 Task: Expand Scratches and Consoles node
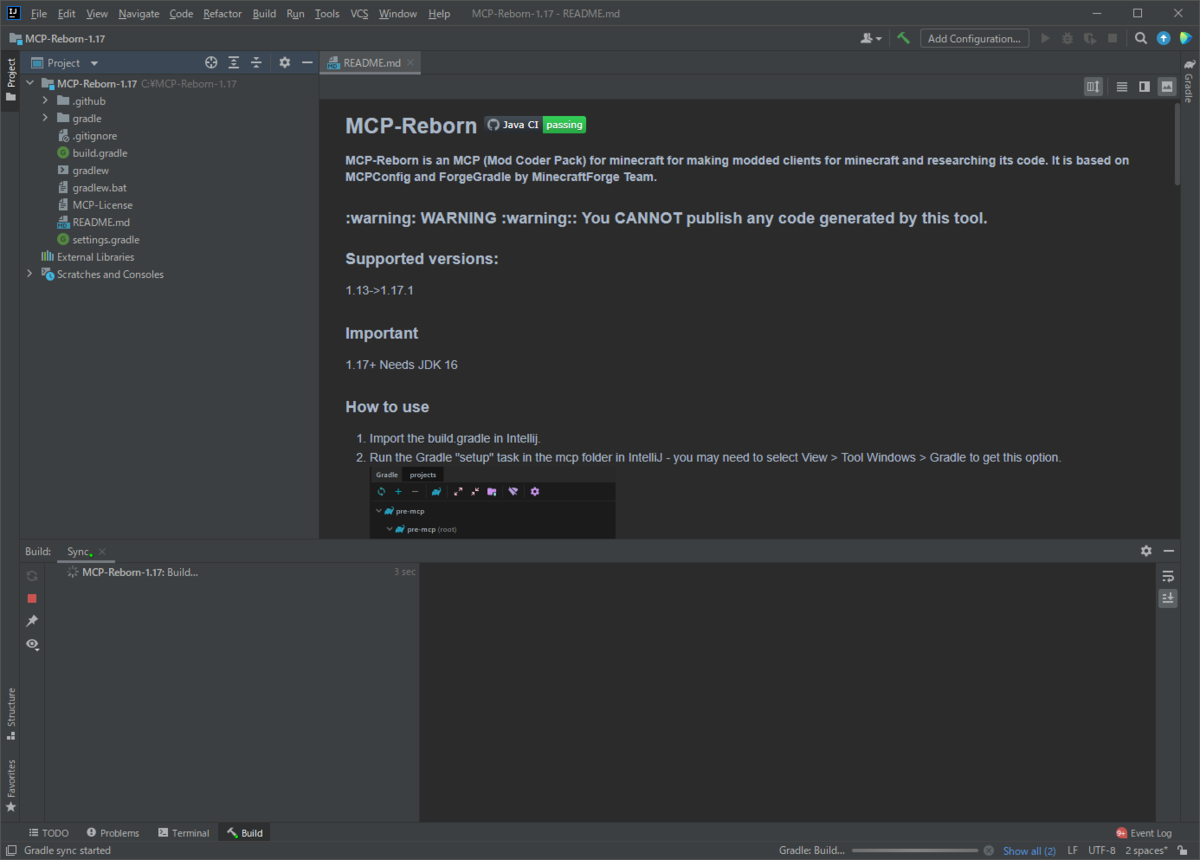pos(30,274)
